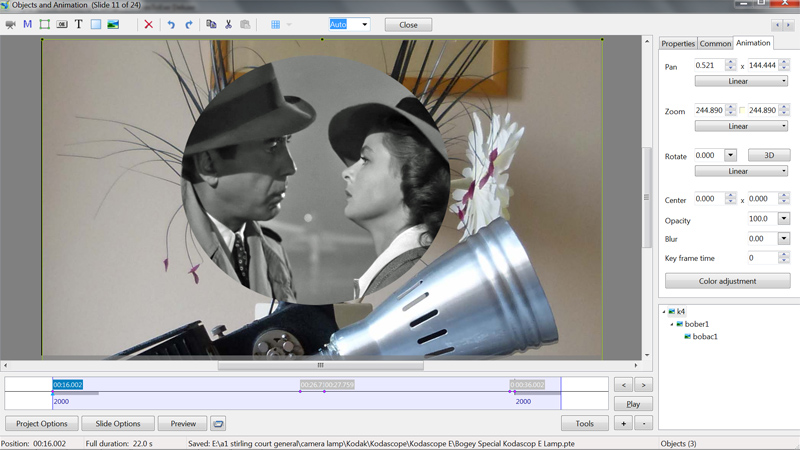Switch to the Common tab
This screenshot has height=450, width=800.
(715, 43)
